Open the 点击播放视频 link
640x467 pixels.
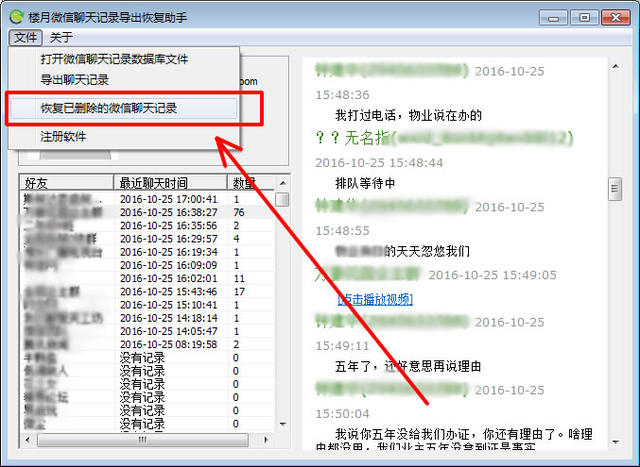pos(376,300)
